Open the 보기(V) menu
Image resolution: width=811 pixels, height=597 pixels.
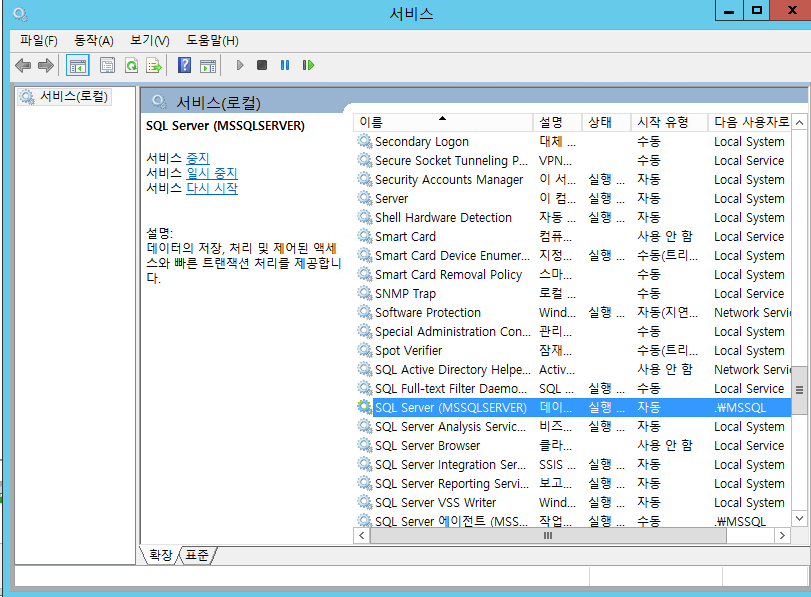pyautogui.click(x=149, y=40)
